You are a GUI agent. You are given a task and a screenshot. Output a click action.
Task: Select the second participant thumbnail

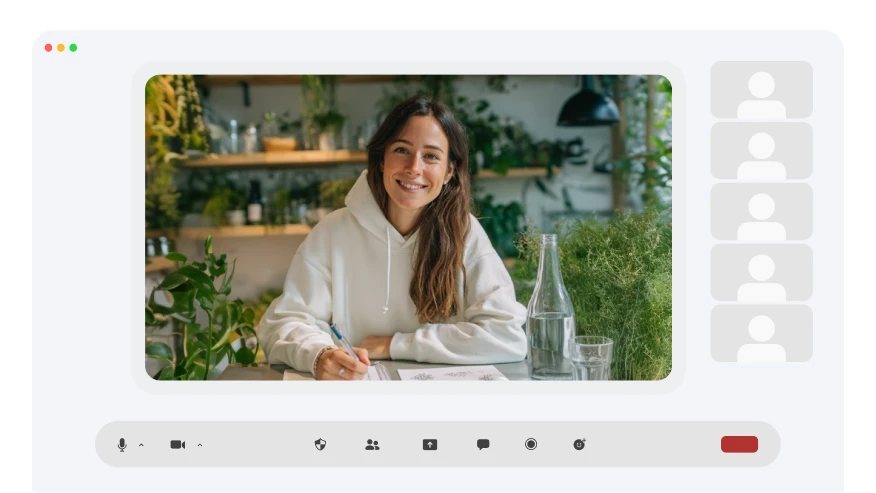click(761, 151)
